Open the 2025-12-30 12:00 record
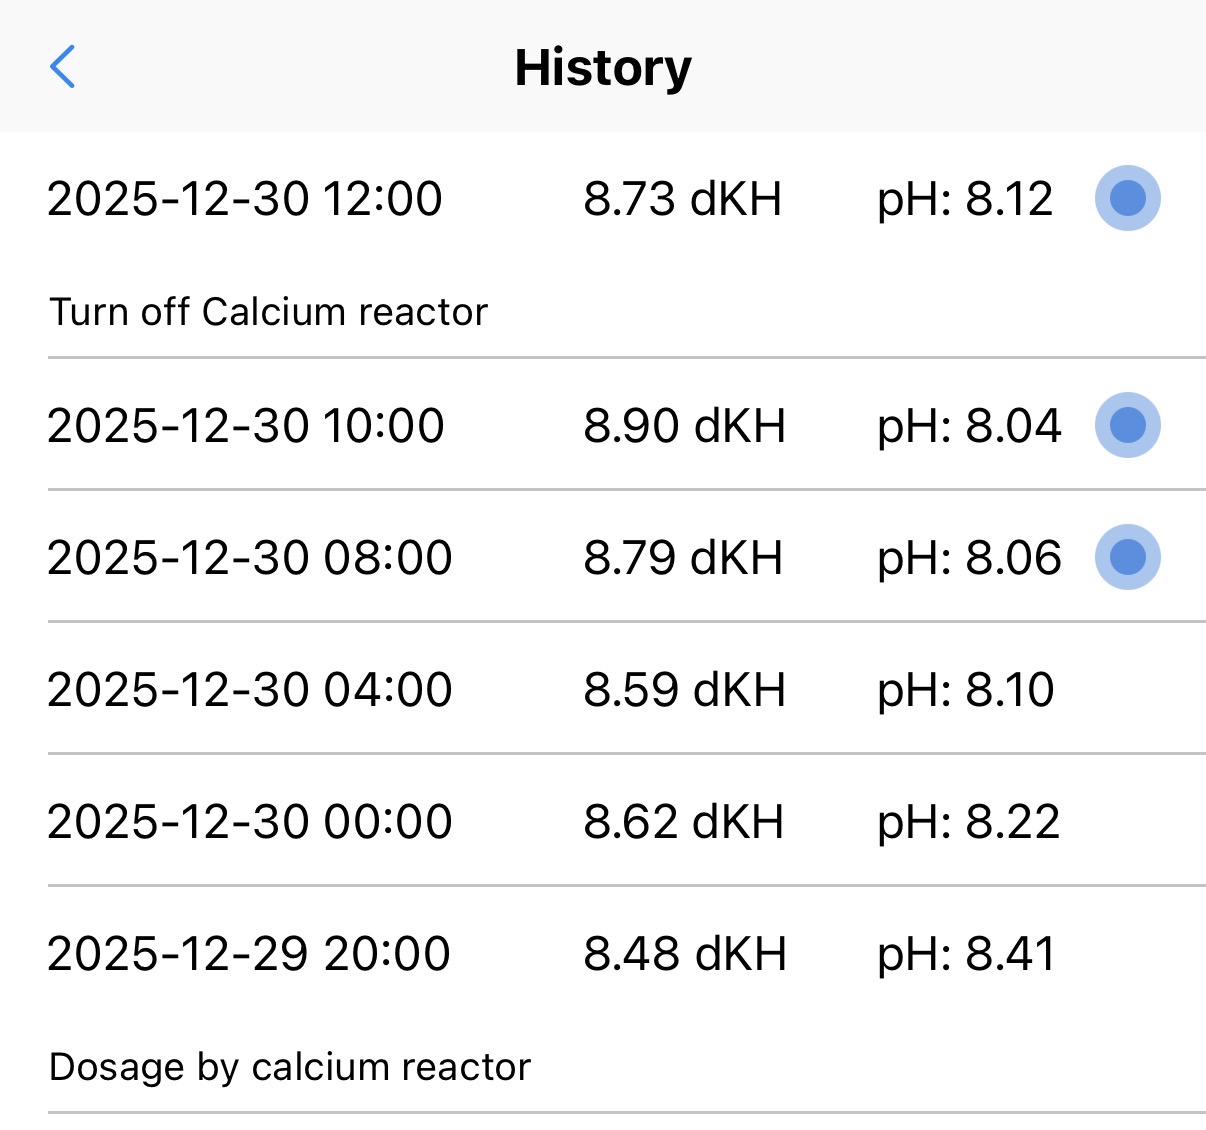 [245, 198]
